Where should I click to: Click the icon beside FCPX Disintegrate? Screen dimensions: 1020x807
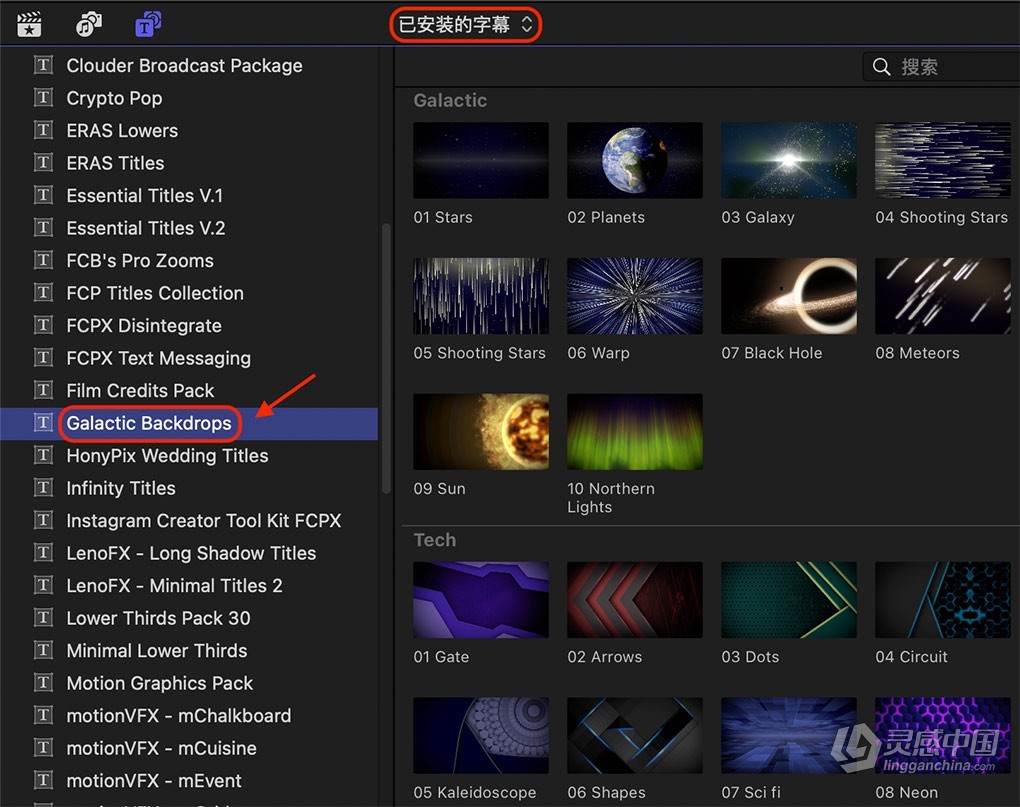pos(43,325)
